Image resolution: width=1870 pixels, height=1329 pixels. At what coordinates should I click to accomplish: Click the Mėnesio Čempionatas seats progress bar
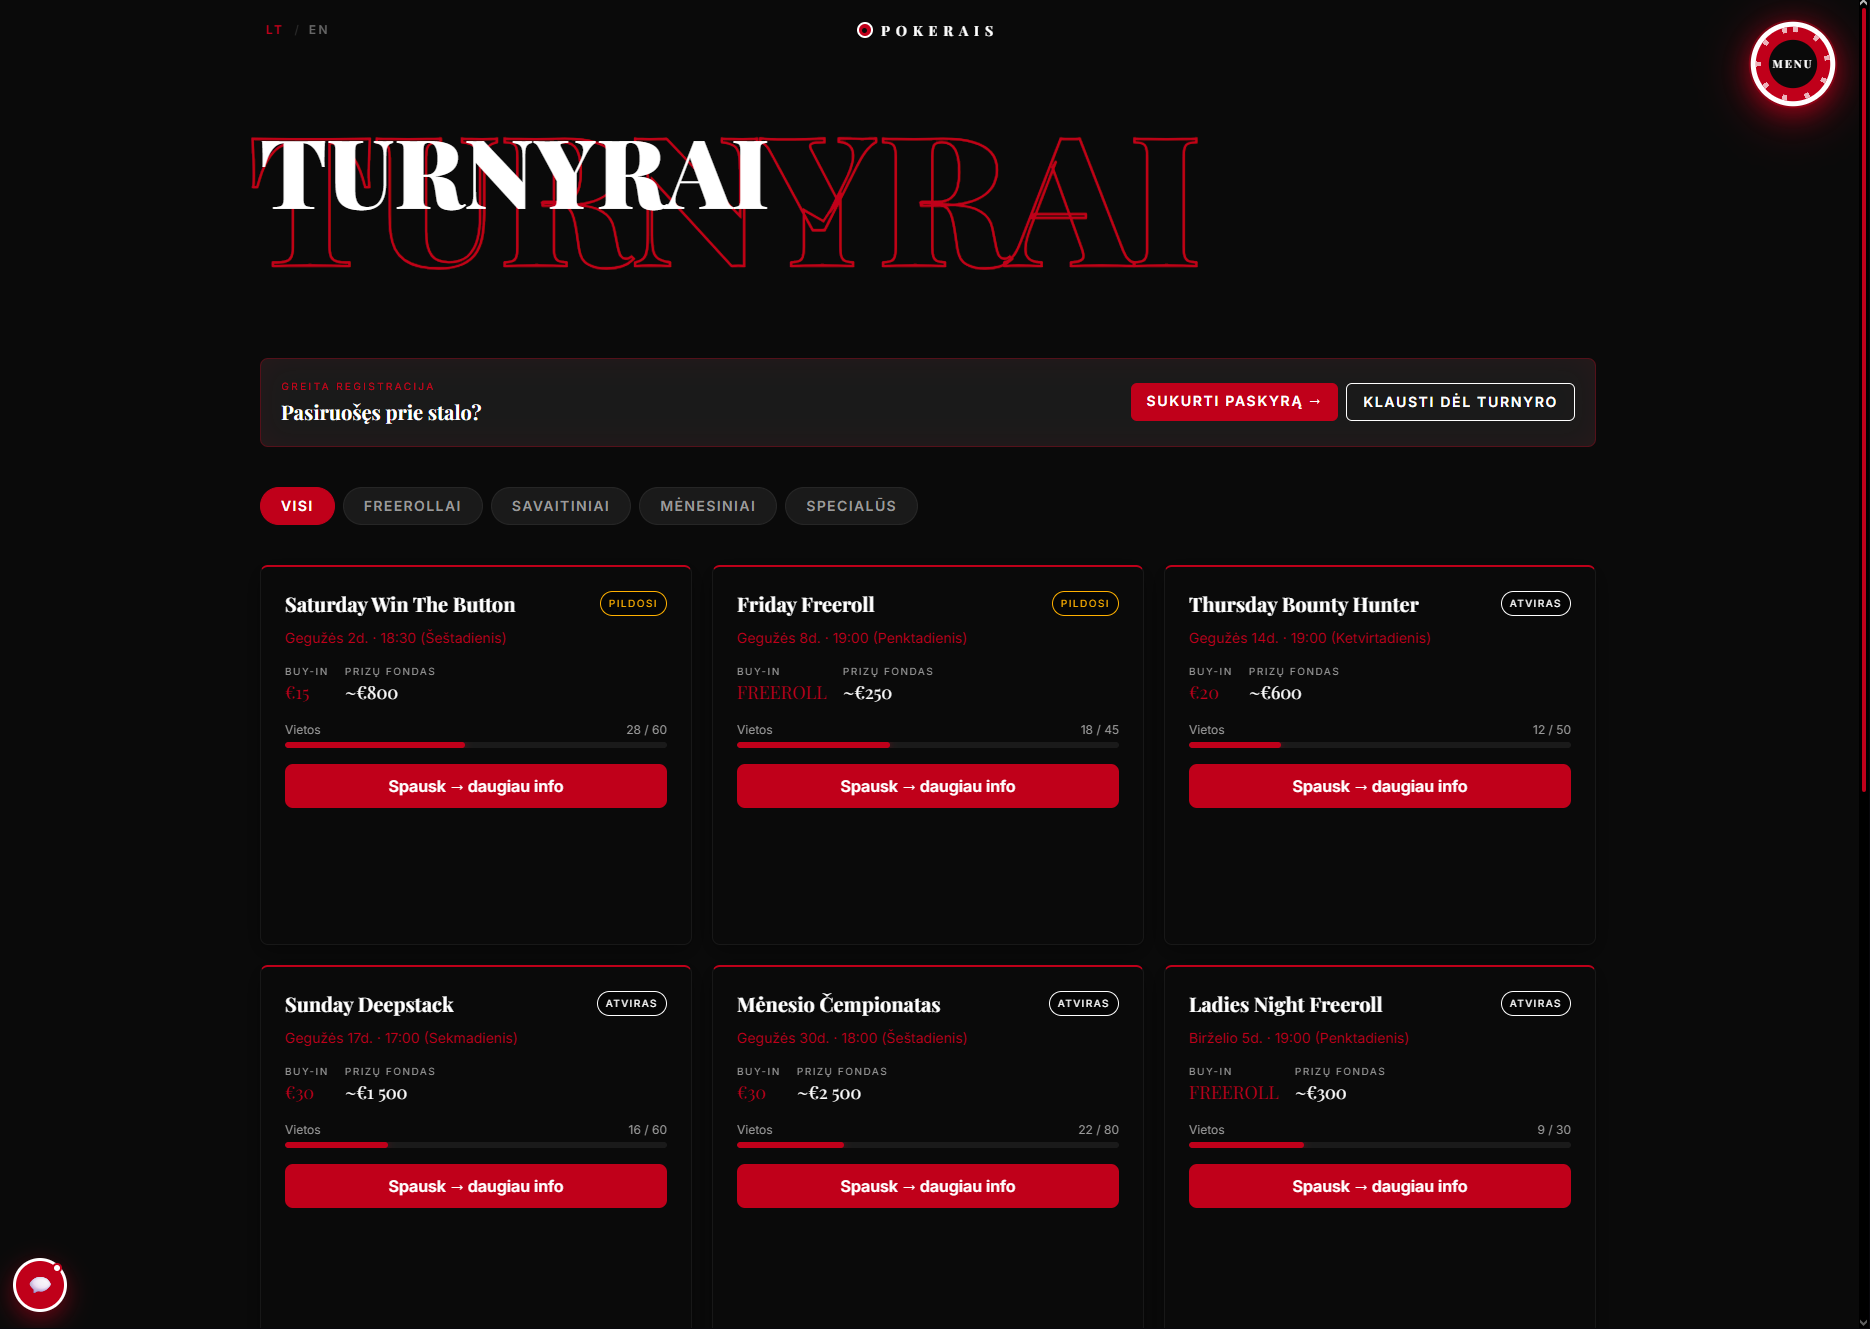pyautogui.click(x=928, y=1145)
